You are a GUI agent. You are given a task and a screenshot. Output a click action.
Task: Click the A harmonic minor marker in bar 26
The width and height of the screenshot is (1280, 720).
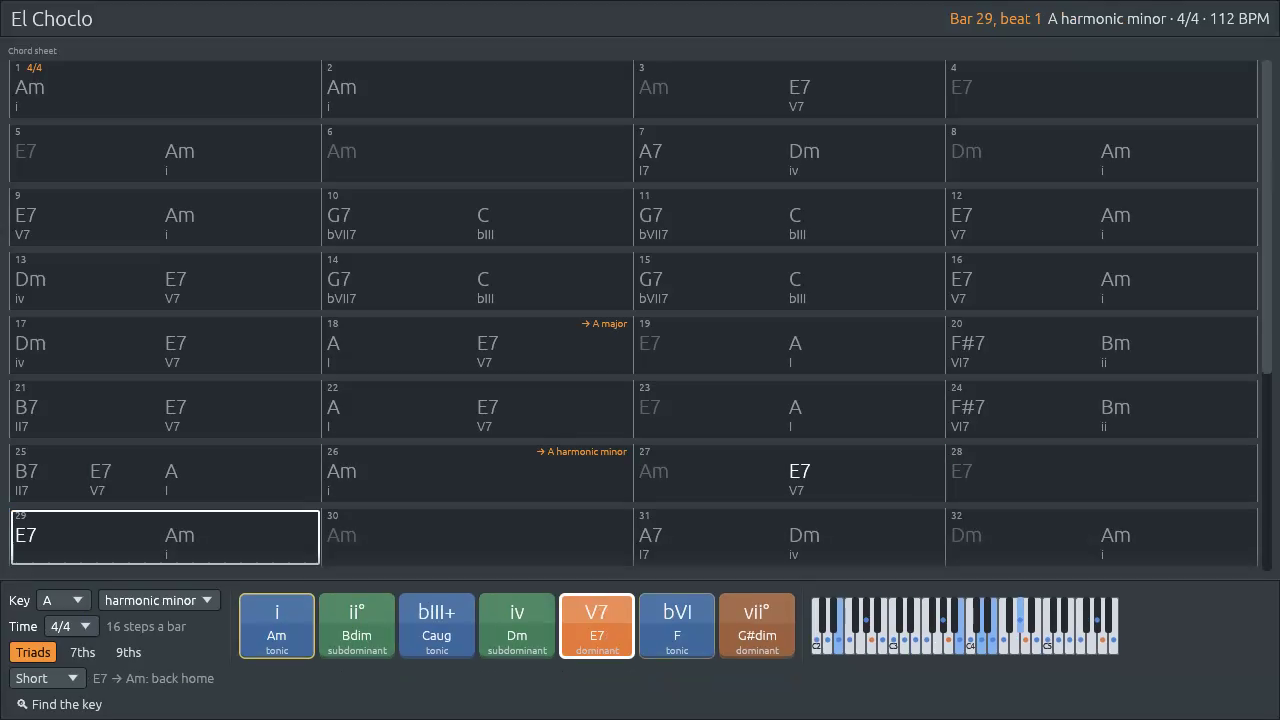coord(582,452)
